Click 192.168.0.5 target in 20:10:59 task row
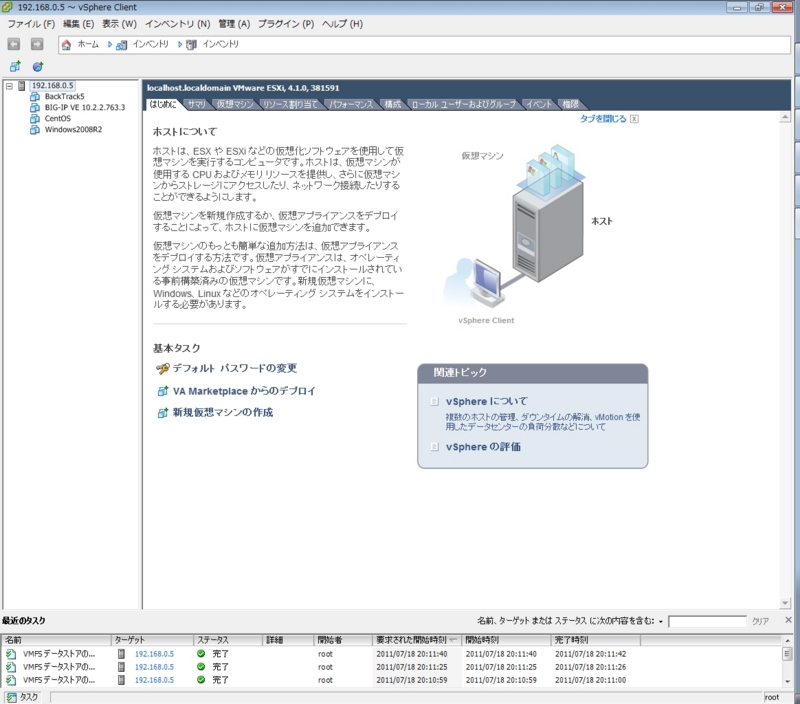The width and height of the screenshot is (800, 704). click(x=154, y=681)
